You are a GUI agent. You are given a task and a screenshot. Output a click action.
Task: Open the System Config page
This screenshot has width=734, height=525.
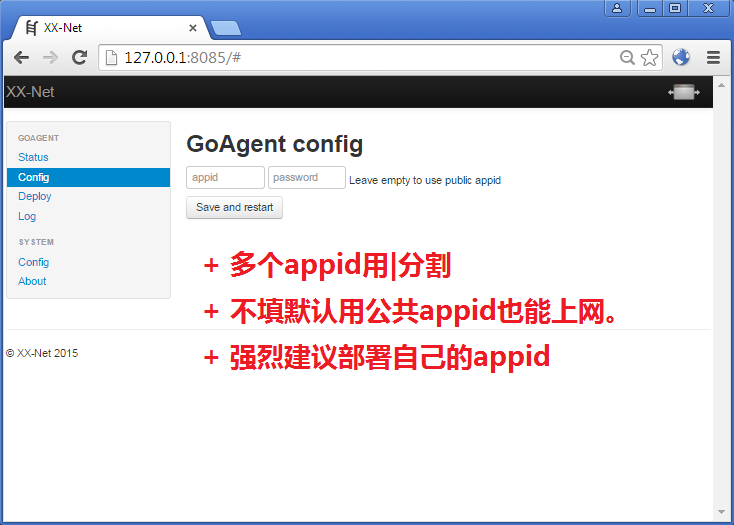click(33, 262)
